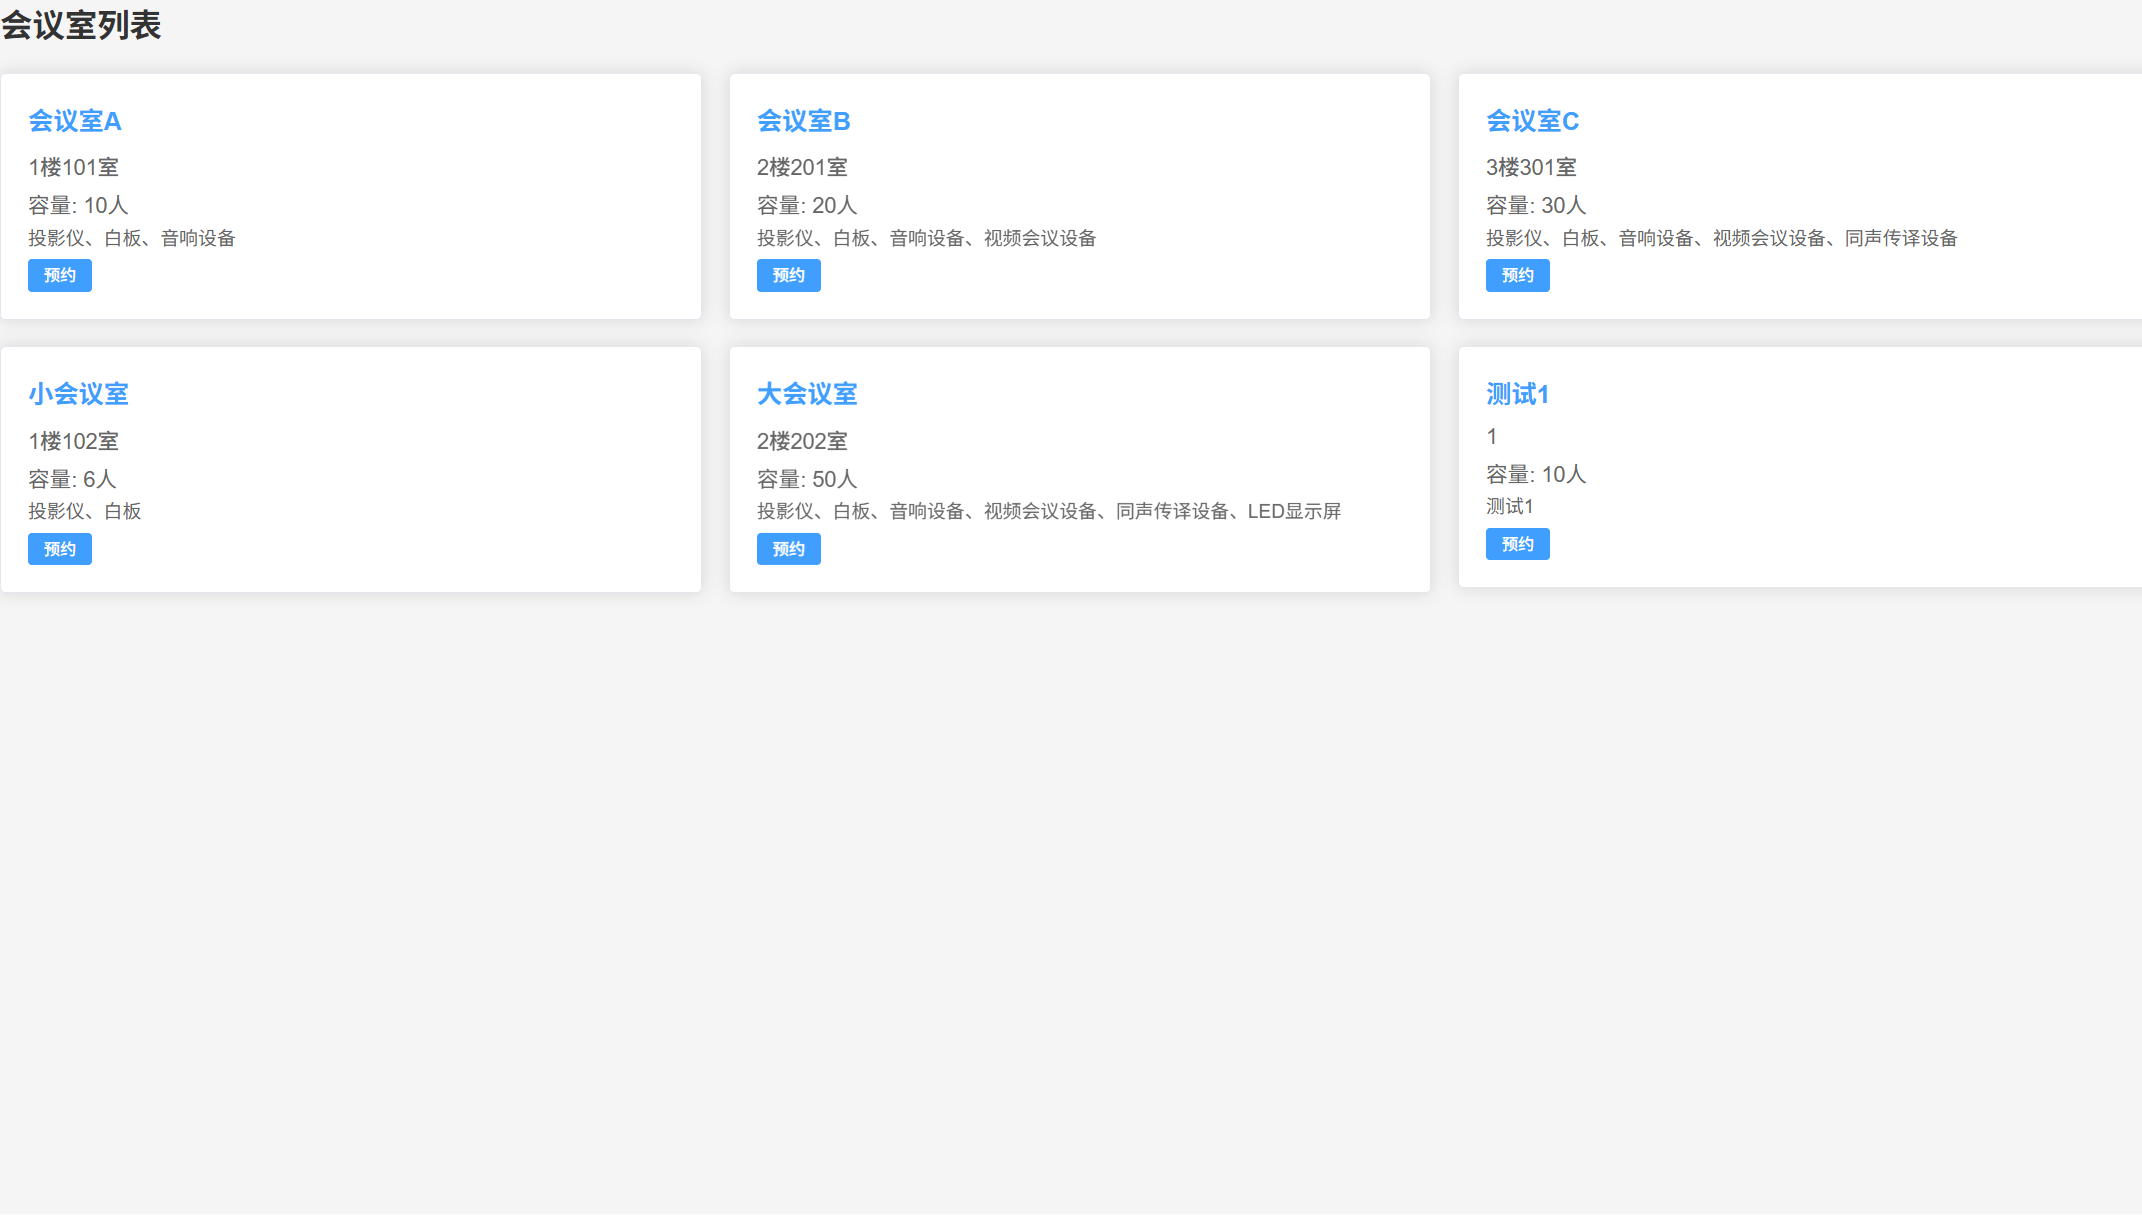
Task: Click 预约 button for 会议室A
Action: tap(60, 275)
